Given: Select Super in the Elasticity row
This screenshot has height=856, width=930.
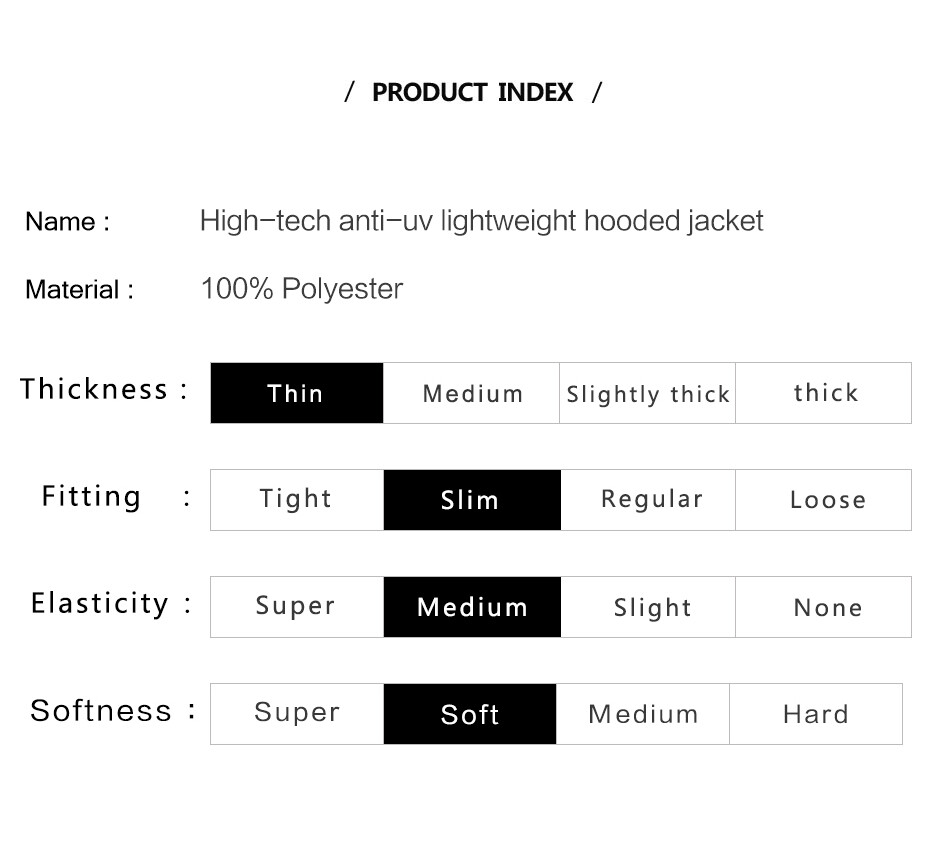Looking at the screenshot, I should pyautogui.click(x=297, y=606).
